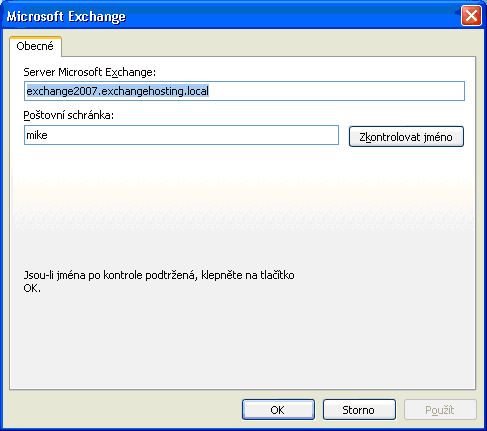
Task: Click into the Server Microsoft Exchange field
Action: coord(244,91)
